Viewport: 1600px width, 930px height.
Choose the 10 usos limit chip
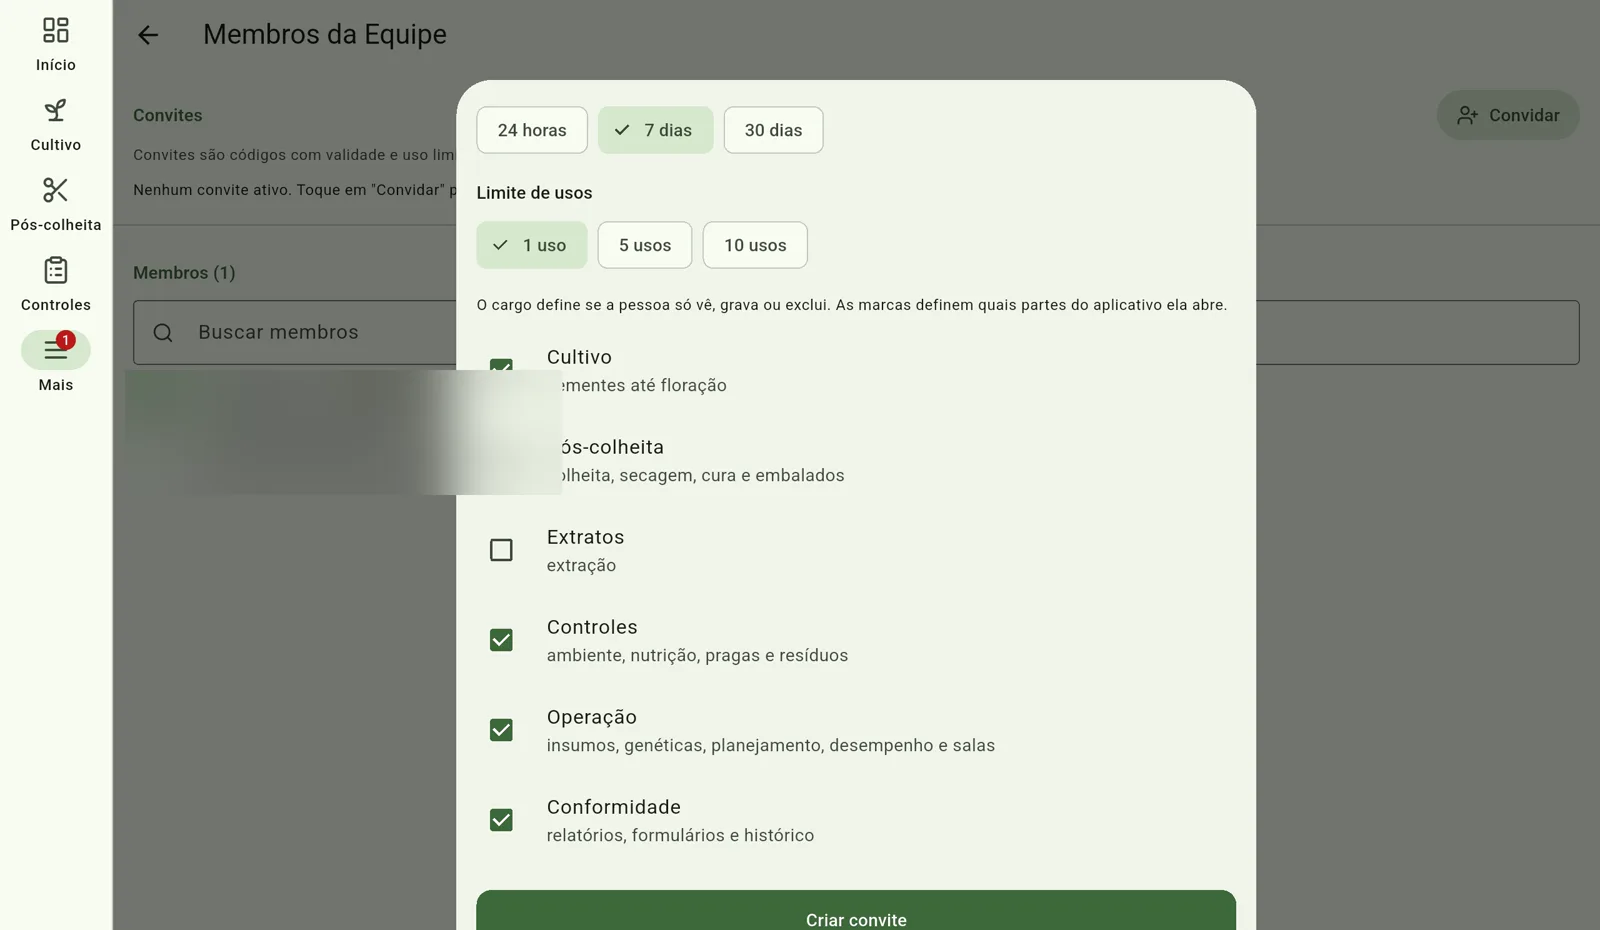click(755, 245)
